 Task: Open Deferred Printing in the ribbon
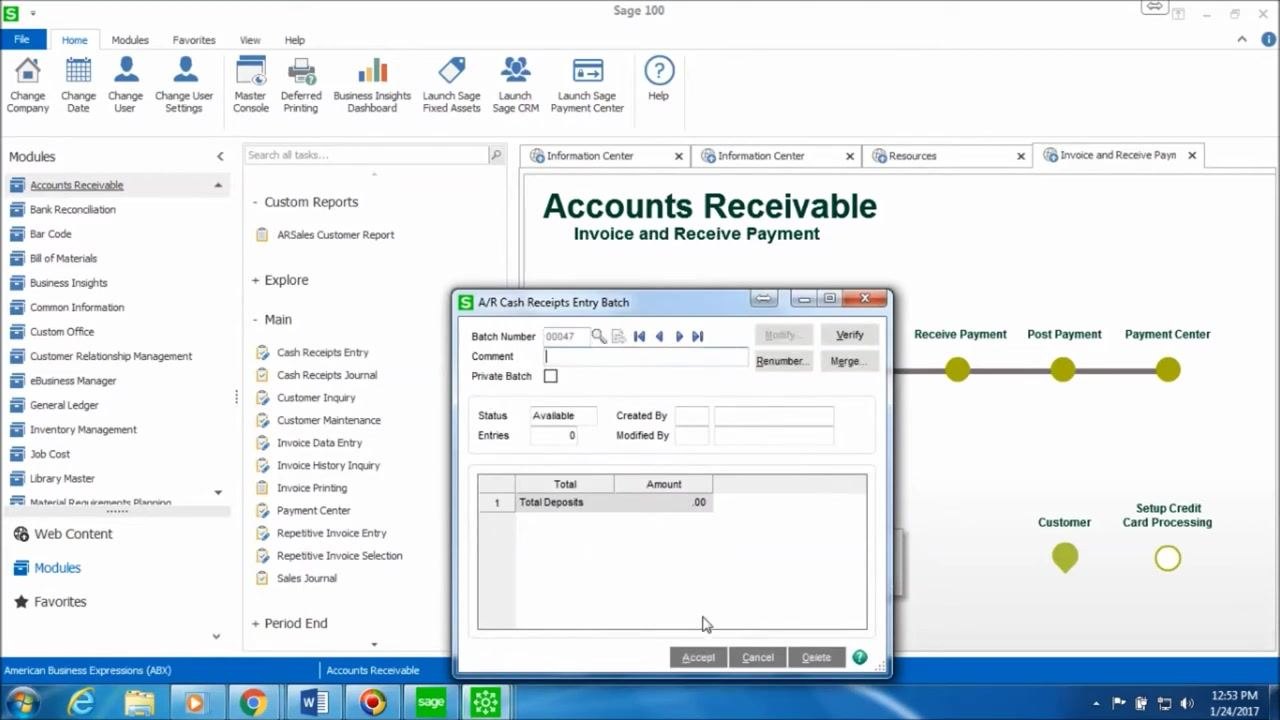(301, 85)
